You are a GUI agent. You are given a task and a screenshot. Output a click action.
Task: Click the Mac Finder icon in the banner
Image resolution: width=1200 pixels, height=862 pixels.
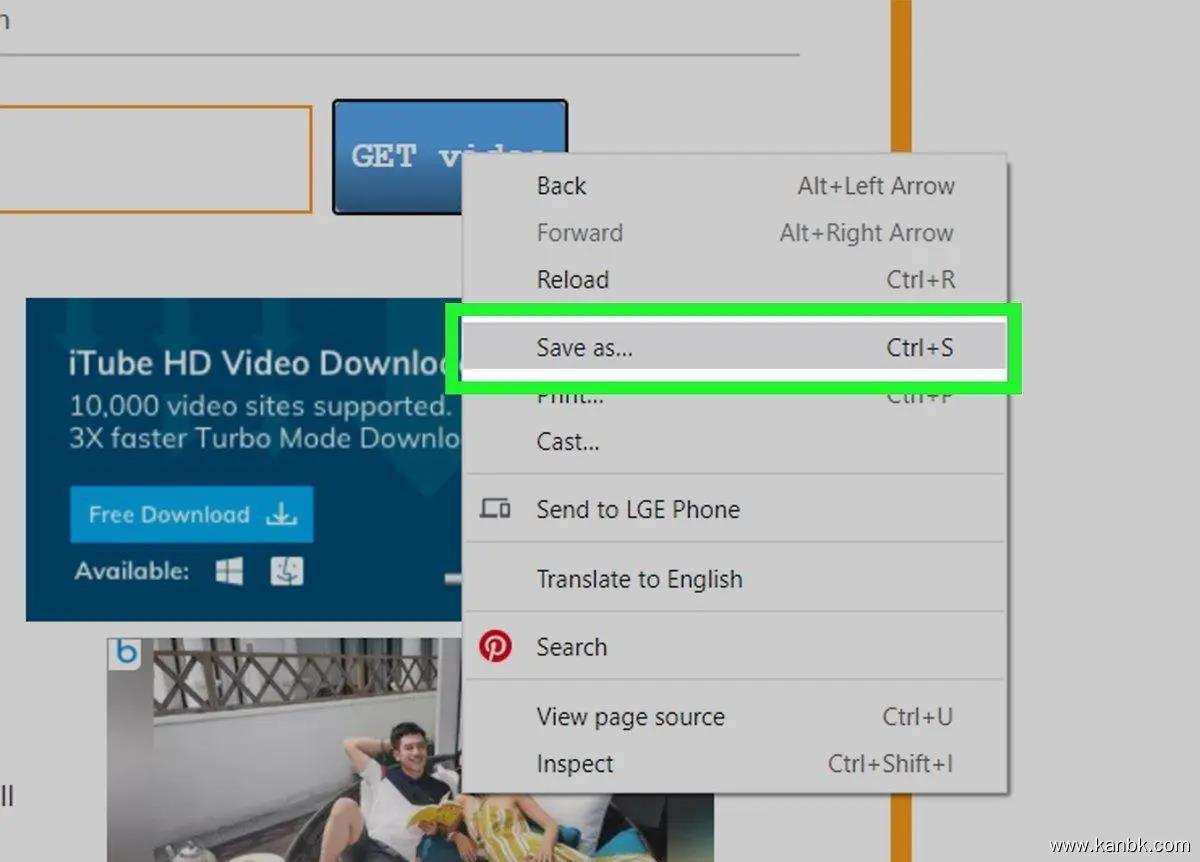click(x=286, y=572)
